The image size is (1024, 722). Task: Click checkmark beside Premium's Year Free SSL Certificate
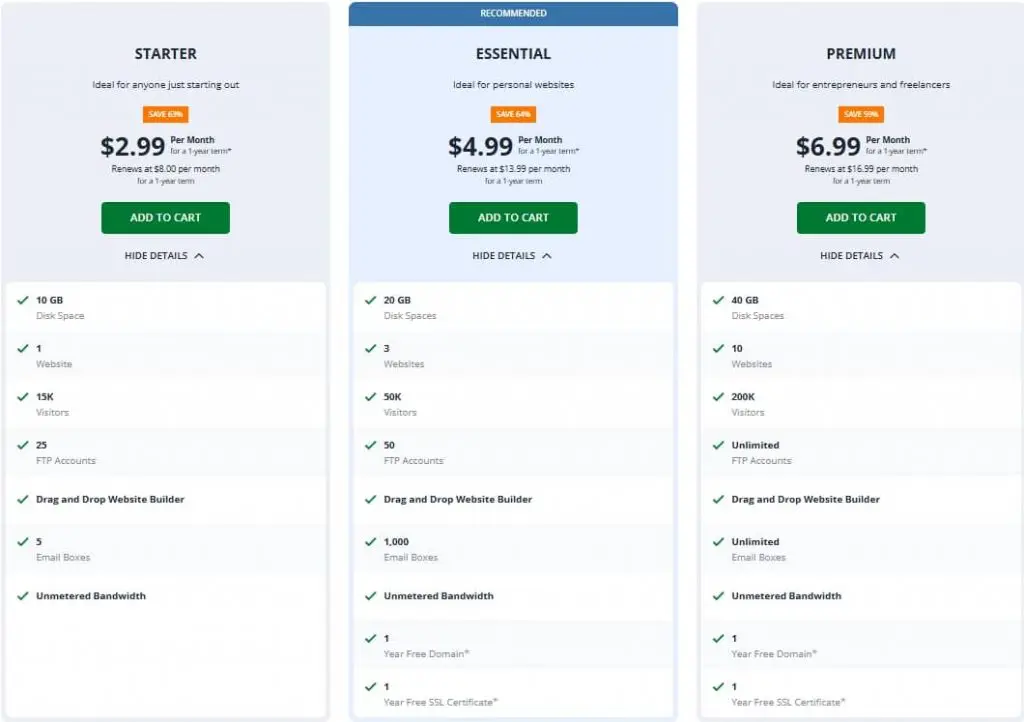point(718,685)
